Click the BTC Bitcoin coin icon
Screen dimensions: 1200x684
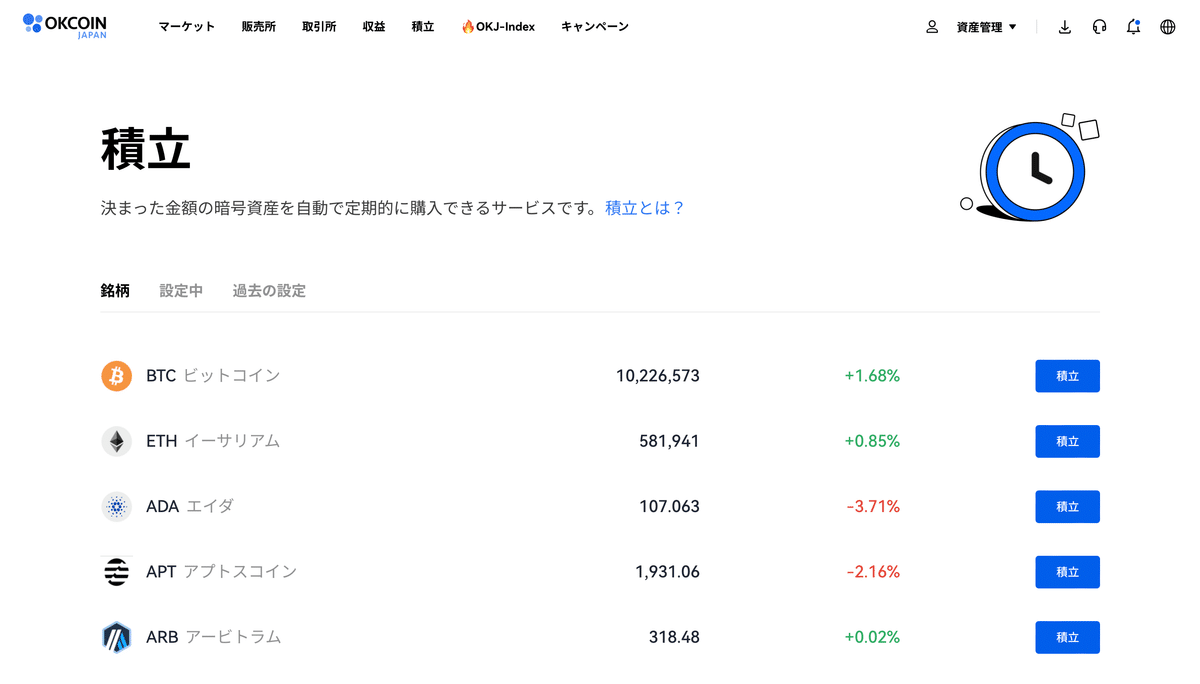(116, 376)
